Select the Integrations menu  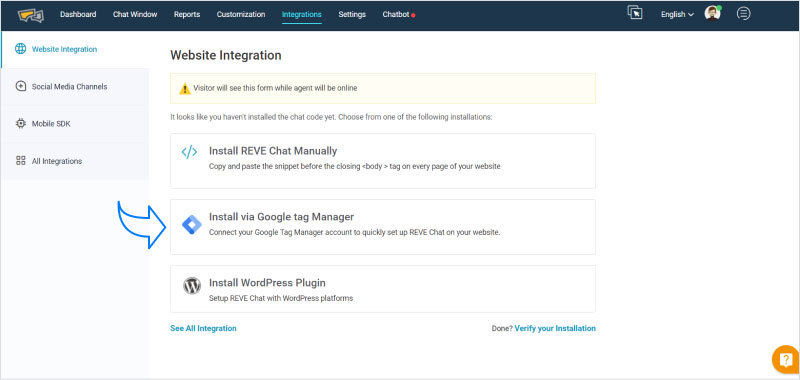(302, 15)
